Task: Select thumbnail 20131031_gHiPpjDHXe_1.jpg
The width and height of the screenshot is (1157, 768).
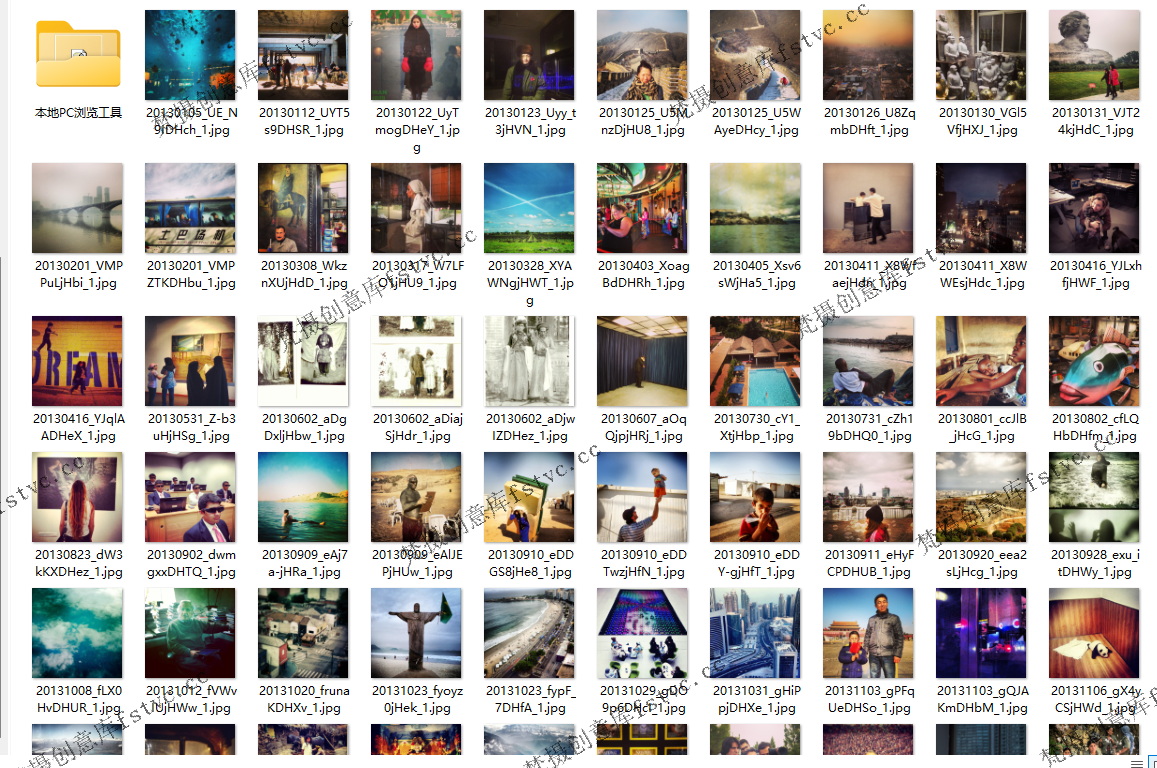Action: coord(755,633)
